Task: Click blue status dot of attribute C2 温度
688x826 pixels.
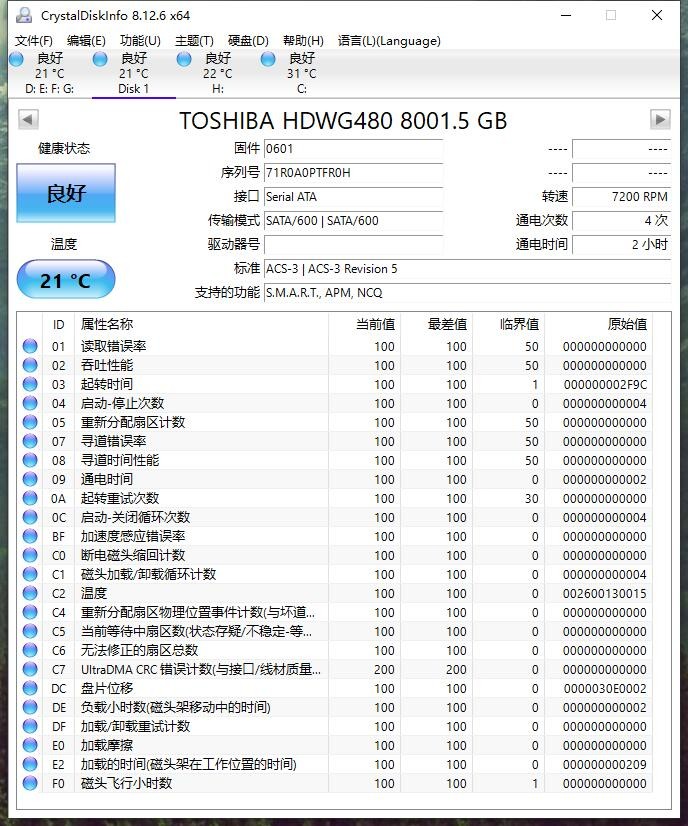Action: click(x=30, y=593)
